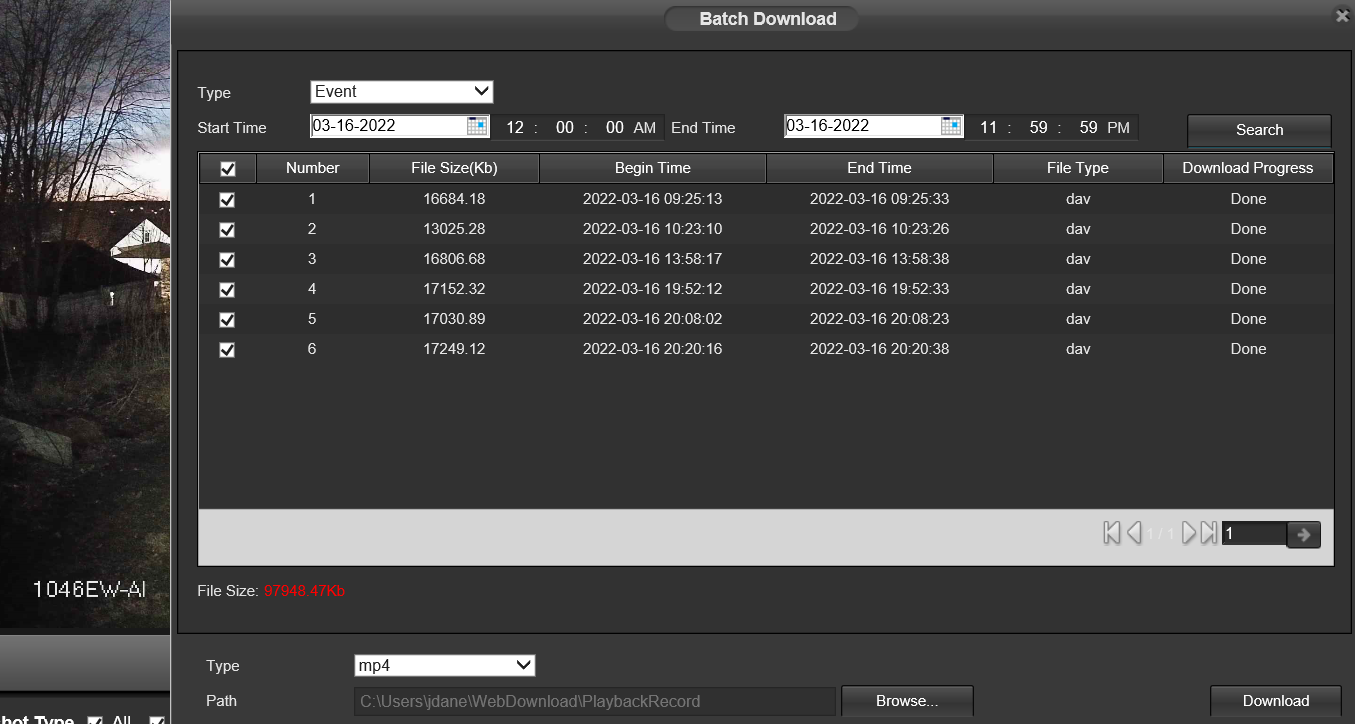This screenshot has width=1355, height=724.
Task: Select begin time 2022-03-16 09:25:13 cell
Action: coord(652,199)
